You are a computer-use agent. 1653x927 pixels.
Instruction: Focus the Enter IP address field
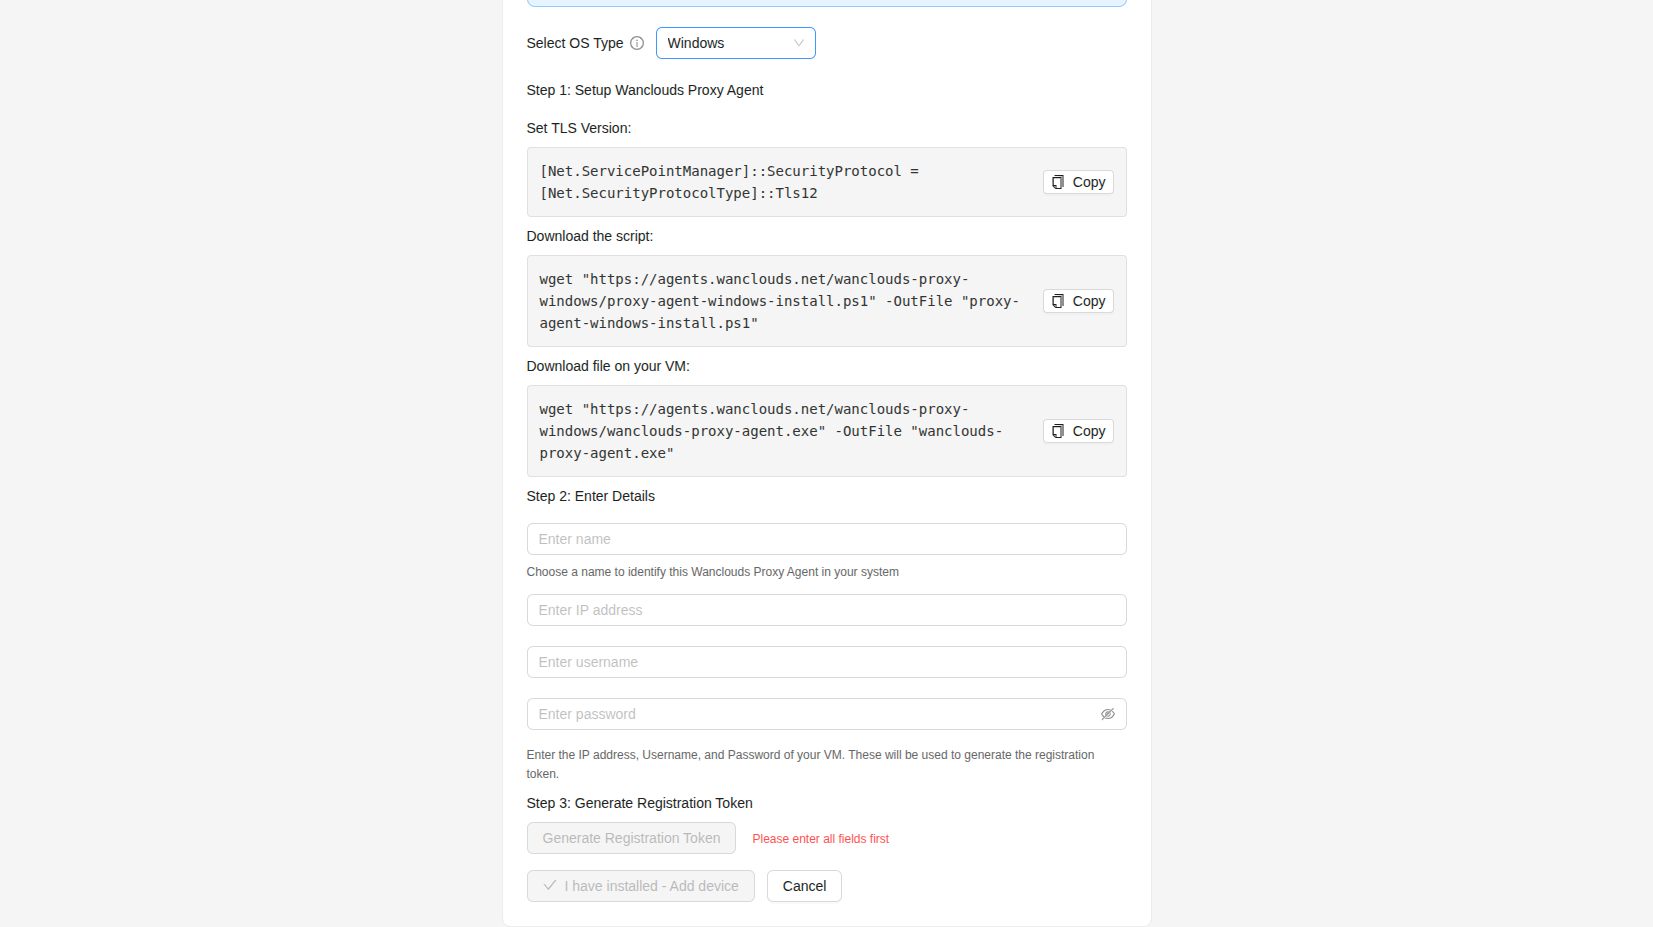[826, 610]
